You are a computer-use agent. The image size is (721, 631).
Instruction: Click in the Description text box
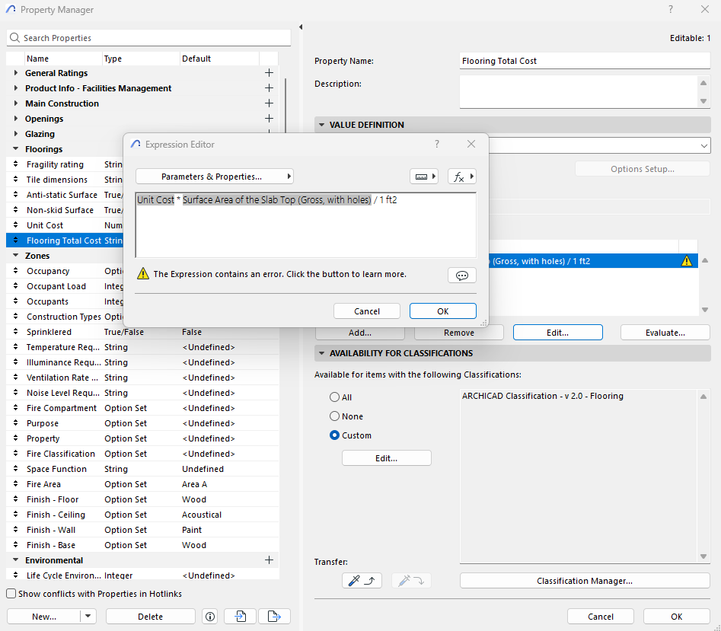point(579,92)
